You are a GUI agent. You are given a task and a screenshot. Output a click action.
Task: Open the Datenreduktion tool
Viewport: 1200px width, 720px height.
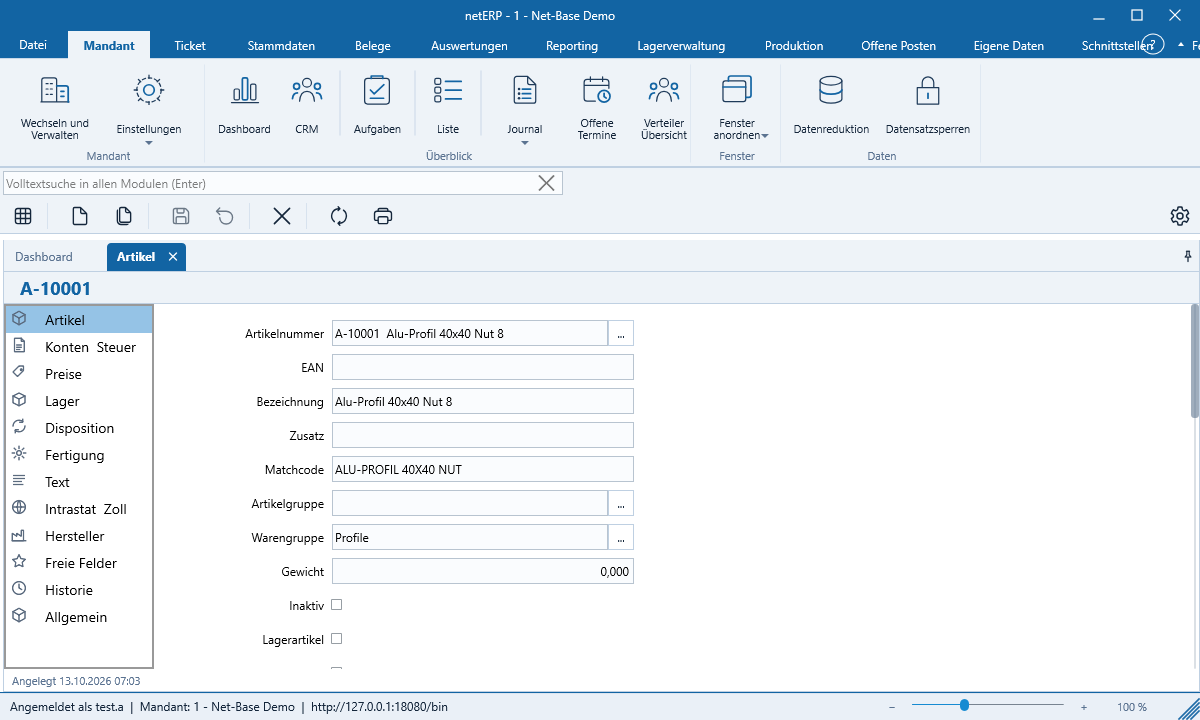click(831, 105)
